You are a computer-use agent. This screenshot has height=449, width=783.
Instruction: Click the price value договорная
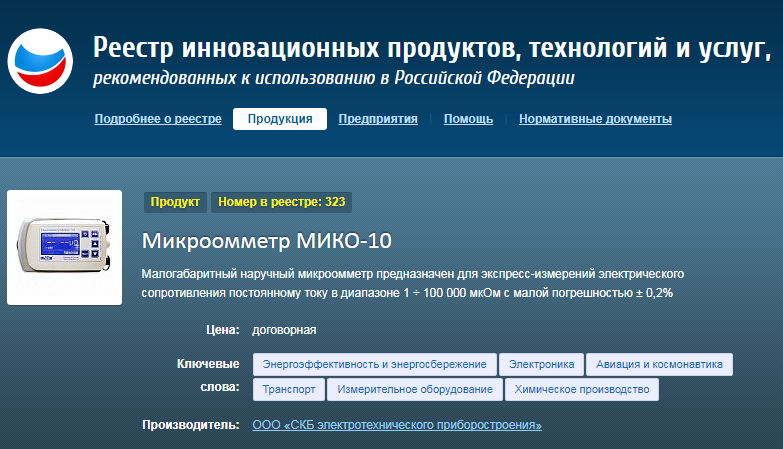[x=284, y=330]
